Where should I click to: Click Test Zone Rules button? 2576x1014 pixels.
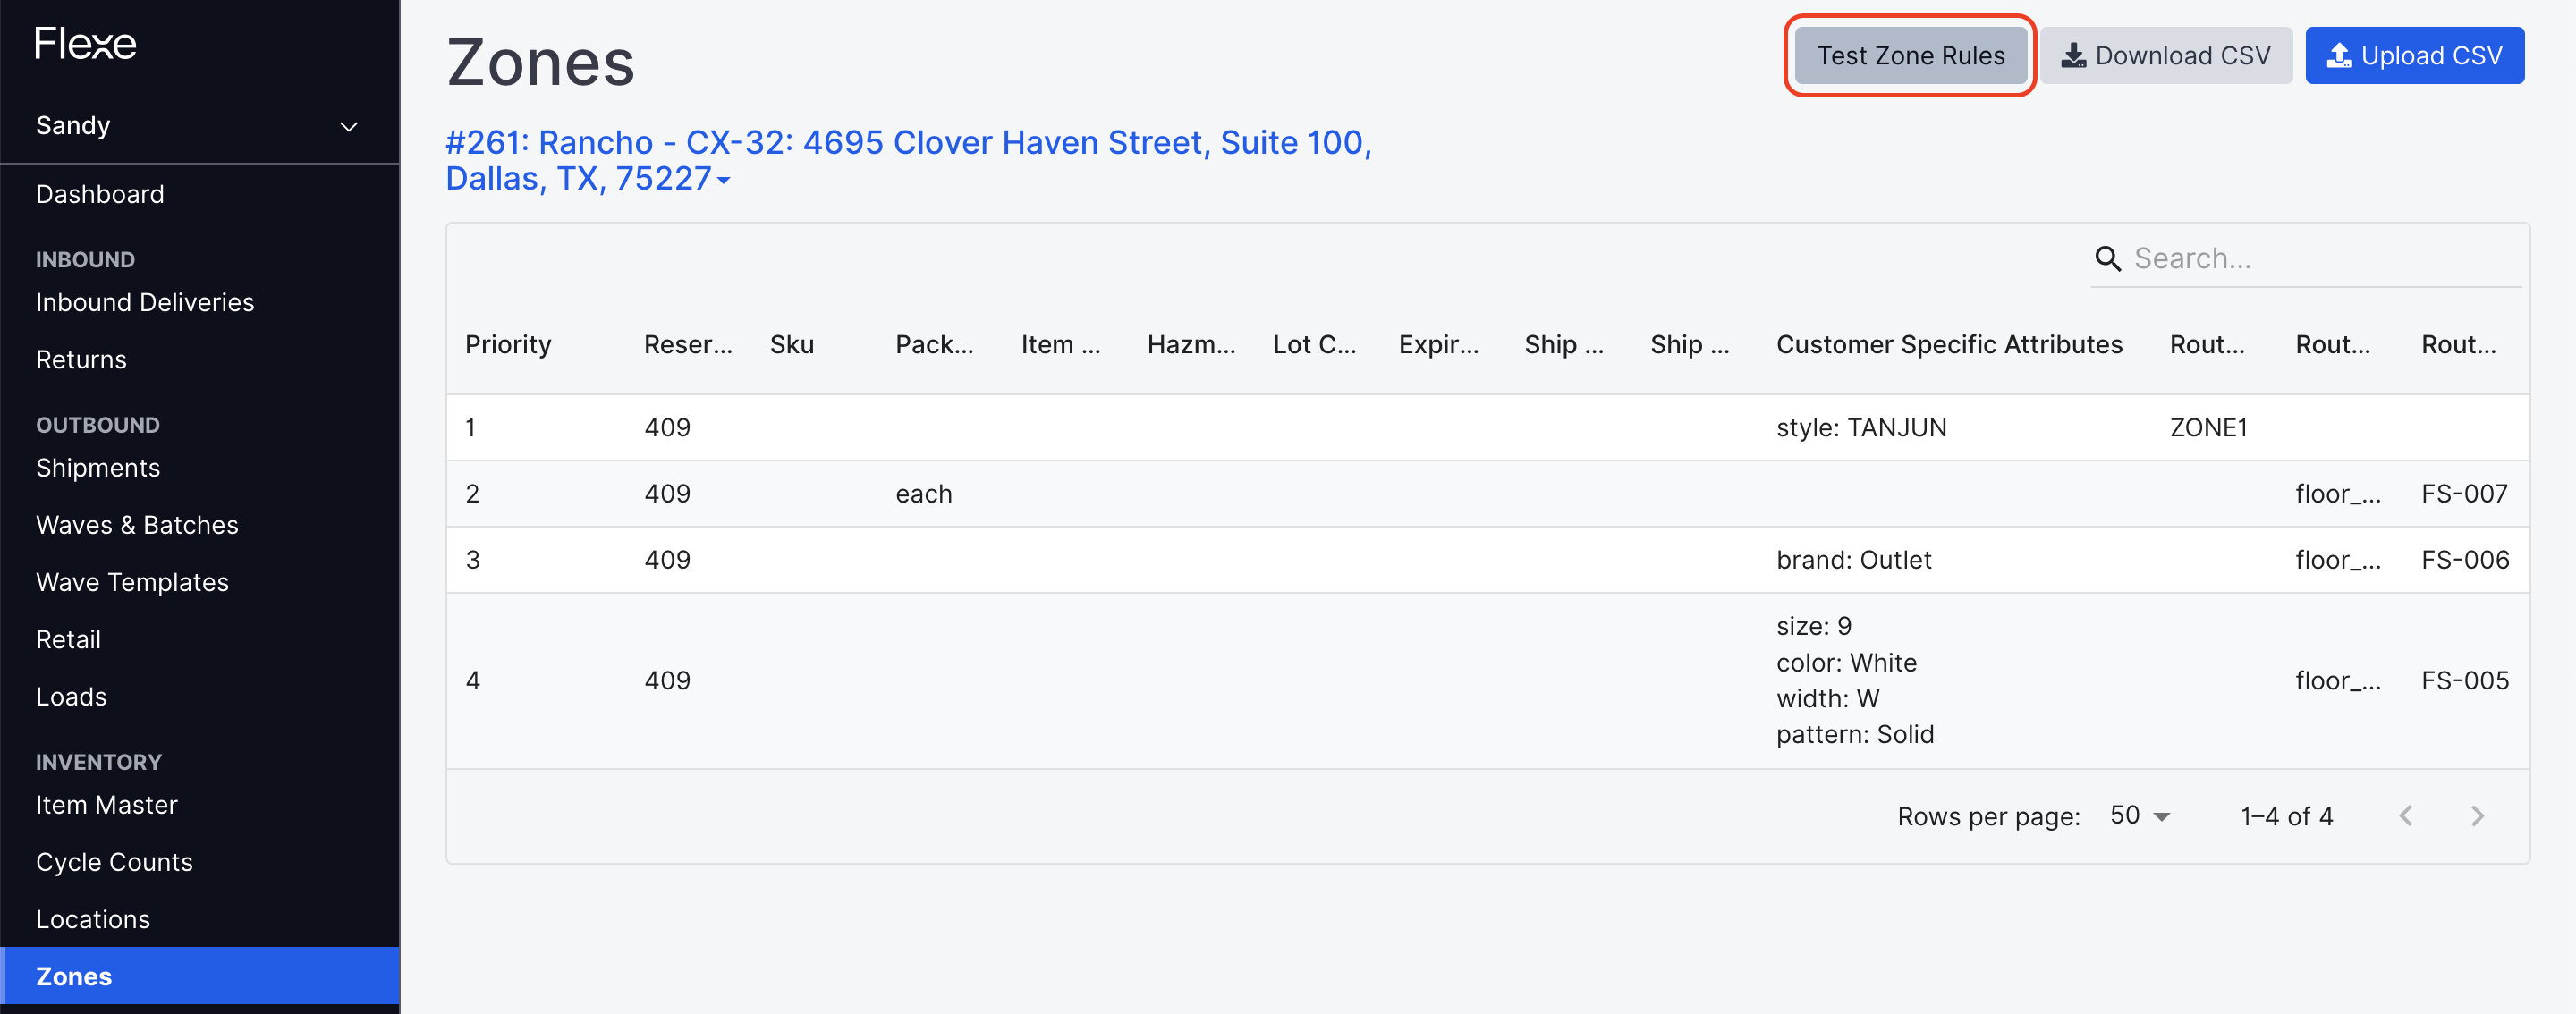[1910, 55]
